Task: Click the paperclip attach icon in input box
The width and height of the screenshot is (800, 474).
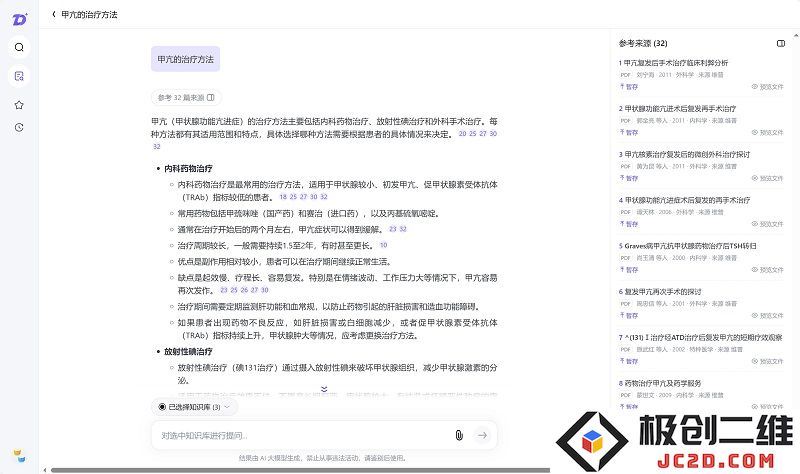Action: pyautogui.click(x=459, y=435)
